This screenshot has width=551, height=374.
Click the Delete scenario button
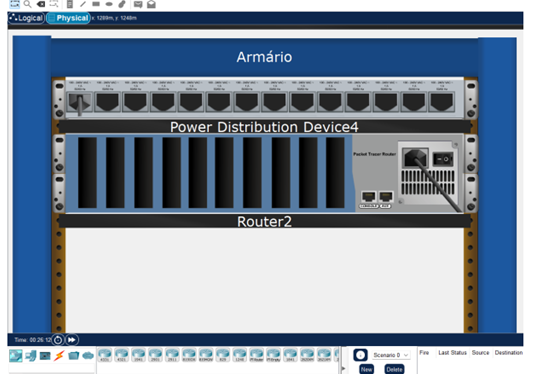394,369
